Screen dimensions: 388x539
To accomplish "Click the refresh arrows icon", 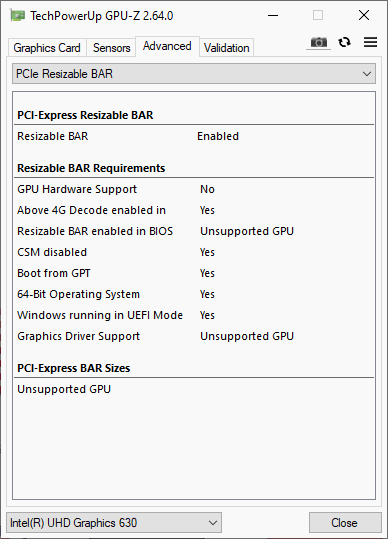I will [344, 42].
